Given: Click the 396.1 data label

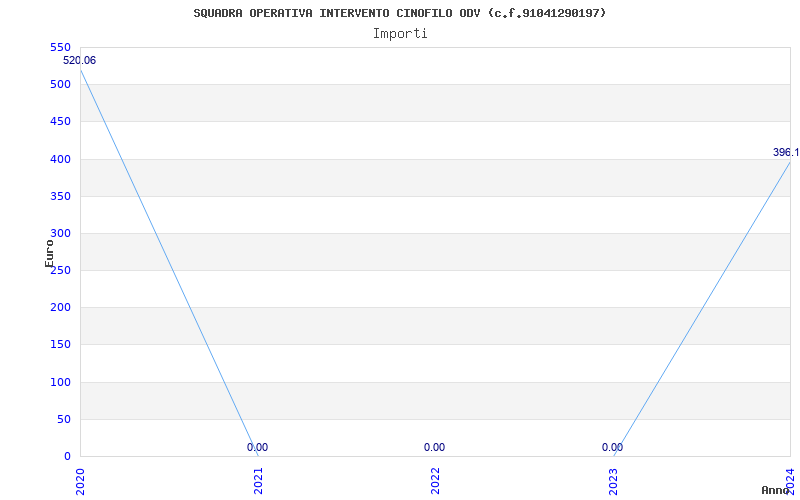Looking at the screenshot, I should (x=786, y=153).
